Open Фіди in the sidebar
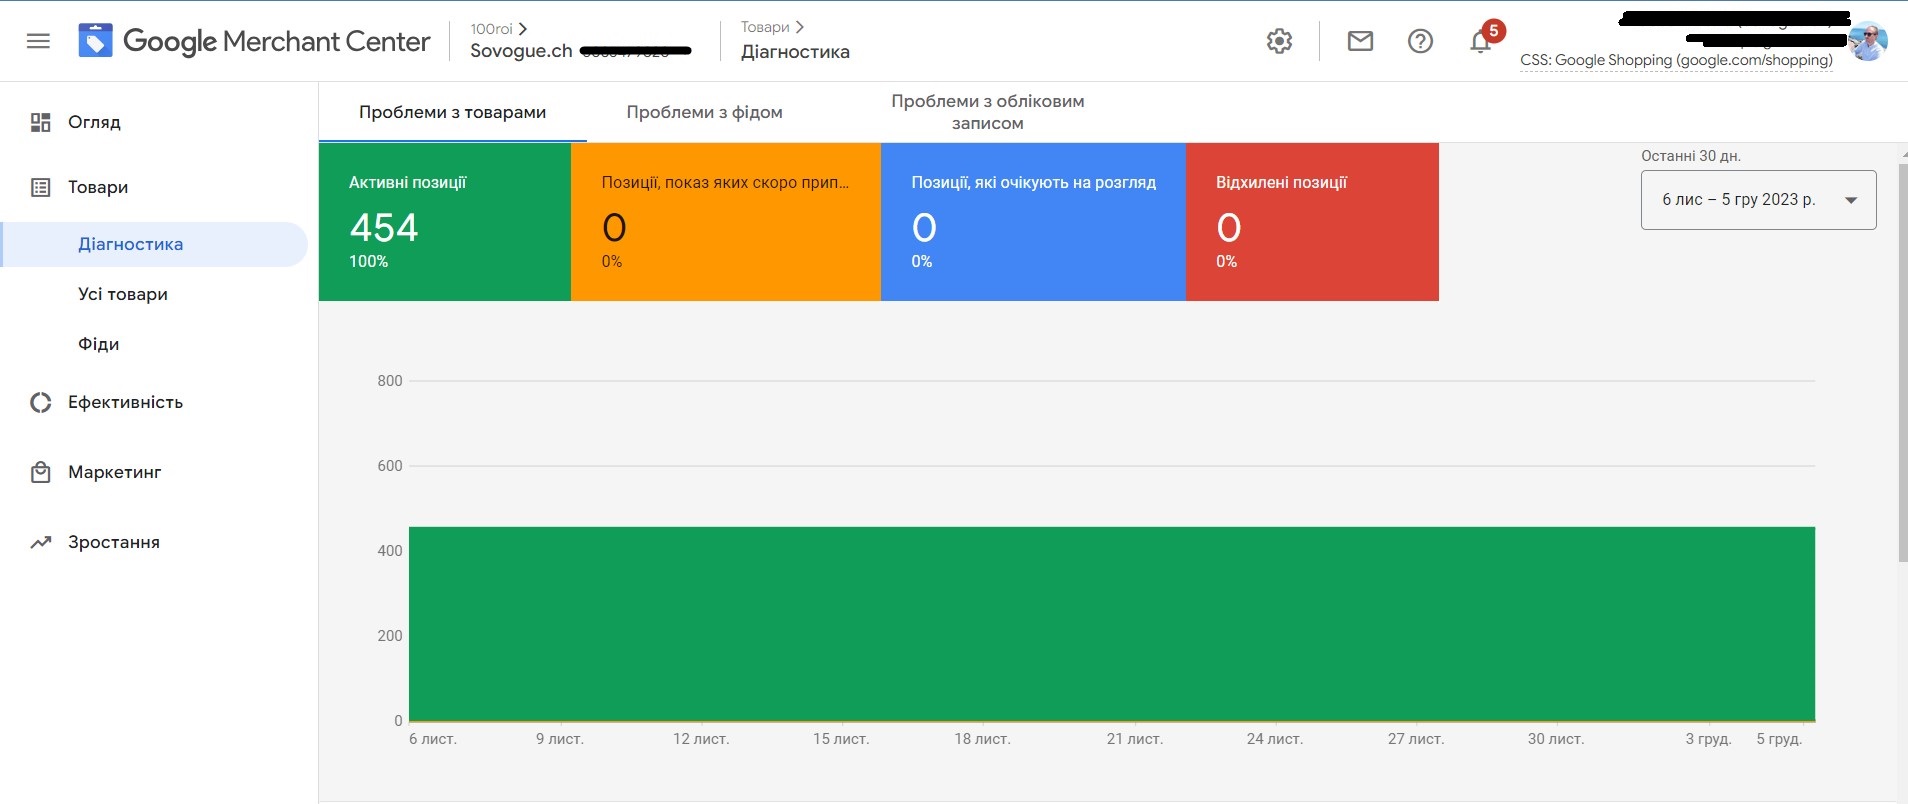This screenshot has height=804, width=1908. tap(98, 344)
